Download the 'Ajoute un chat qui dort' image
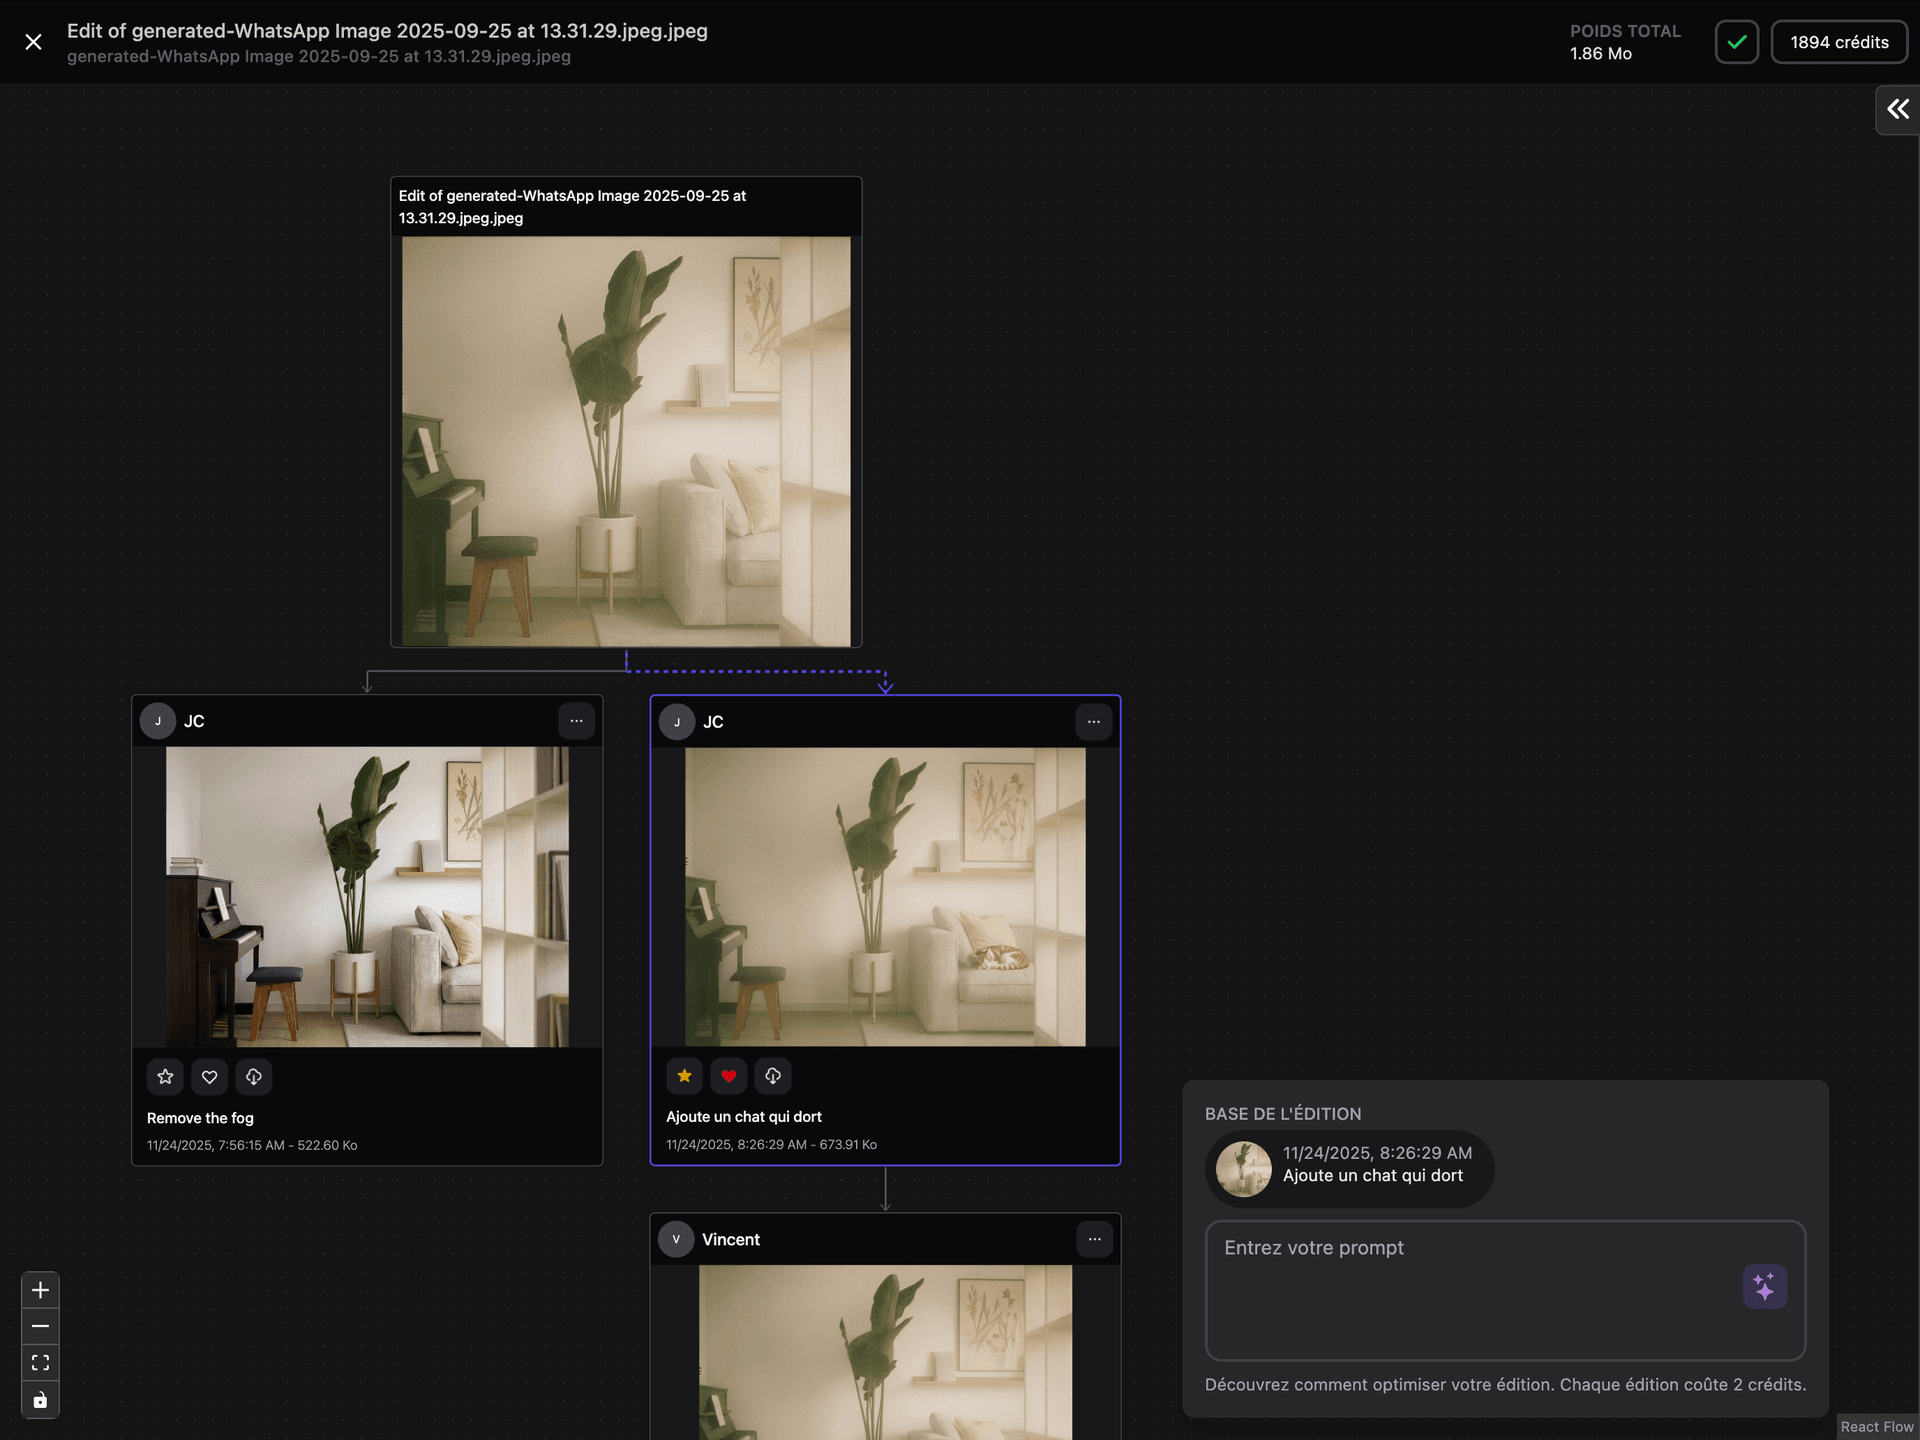Image resolution: width=1920 pixels, height=1440 pixels. click(x=773, y=1076)
